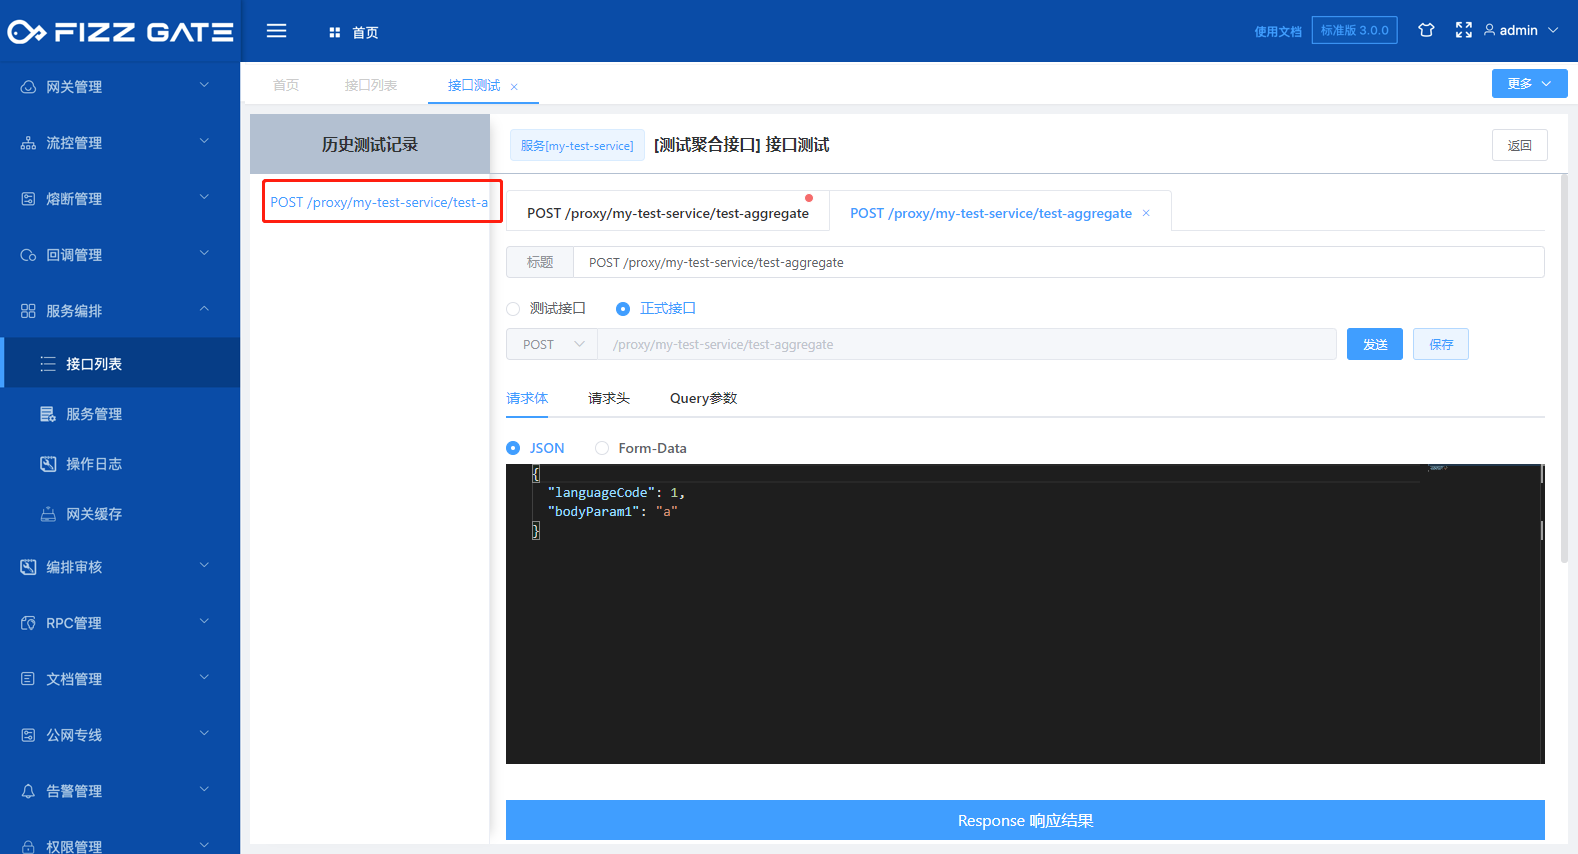1578x854 pixels.
Task: Click the 标题 title input field
Action: tap(1058, 262)
